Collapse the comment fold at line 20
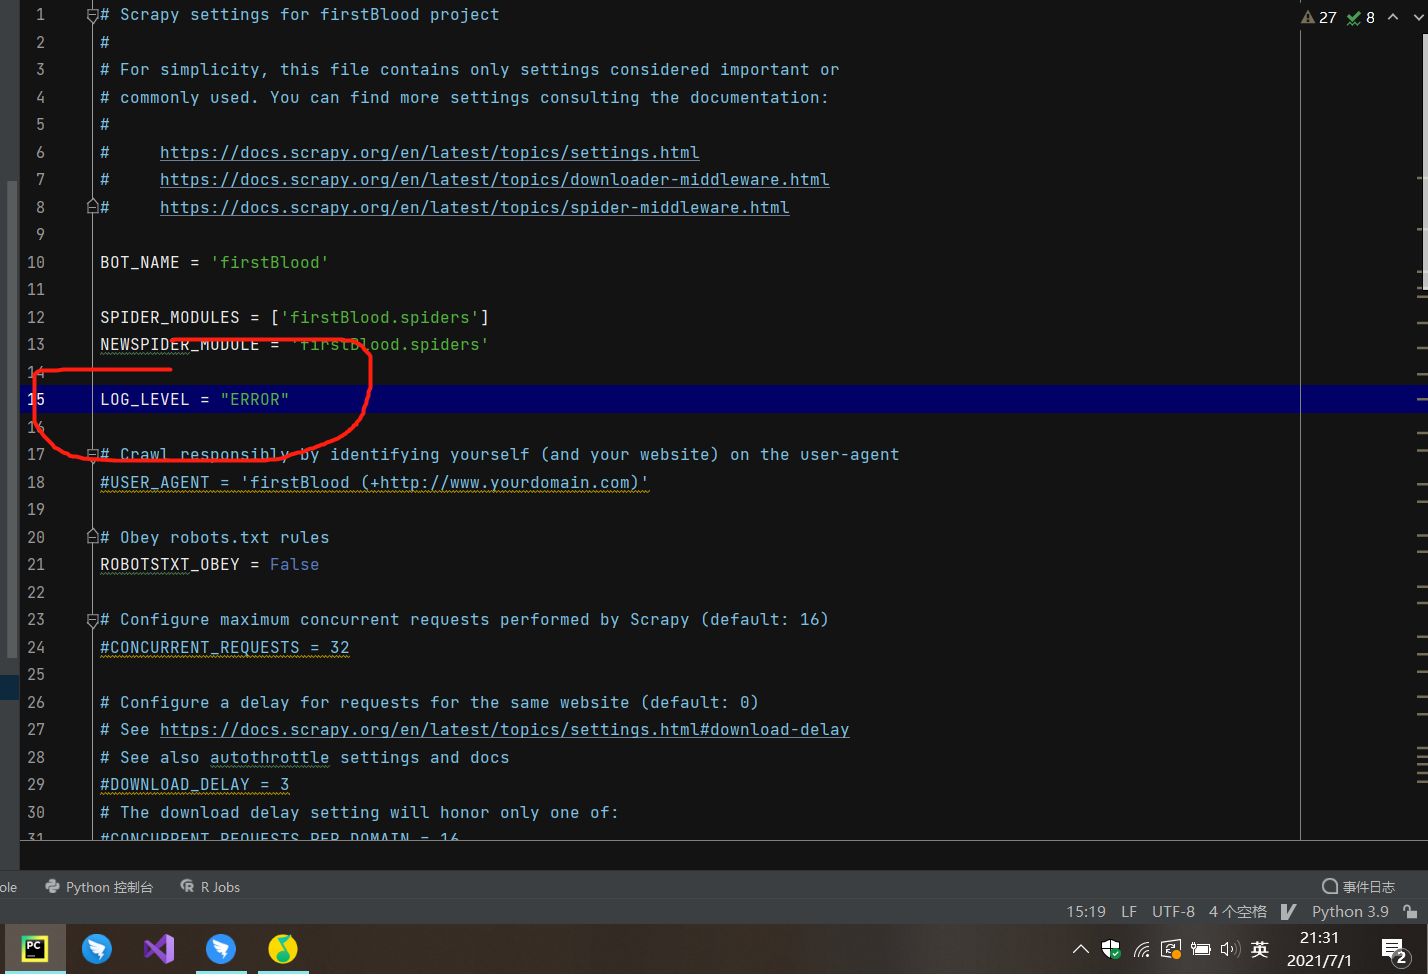This screenshot has height=974, width=1428. [x=92, y=537]
